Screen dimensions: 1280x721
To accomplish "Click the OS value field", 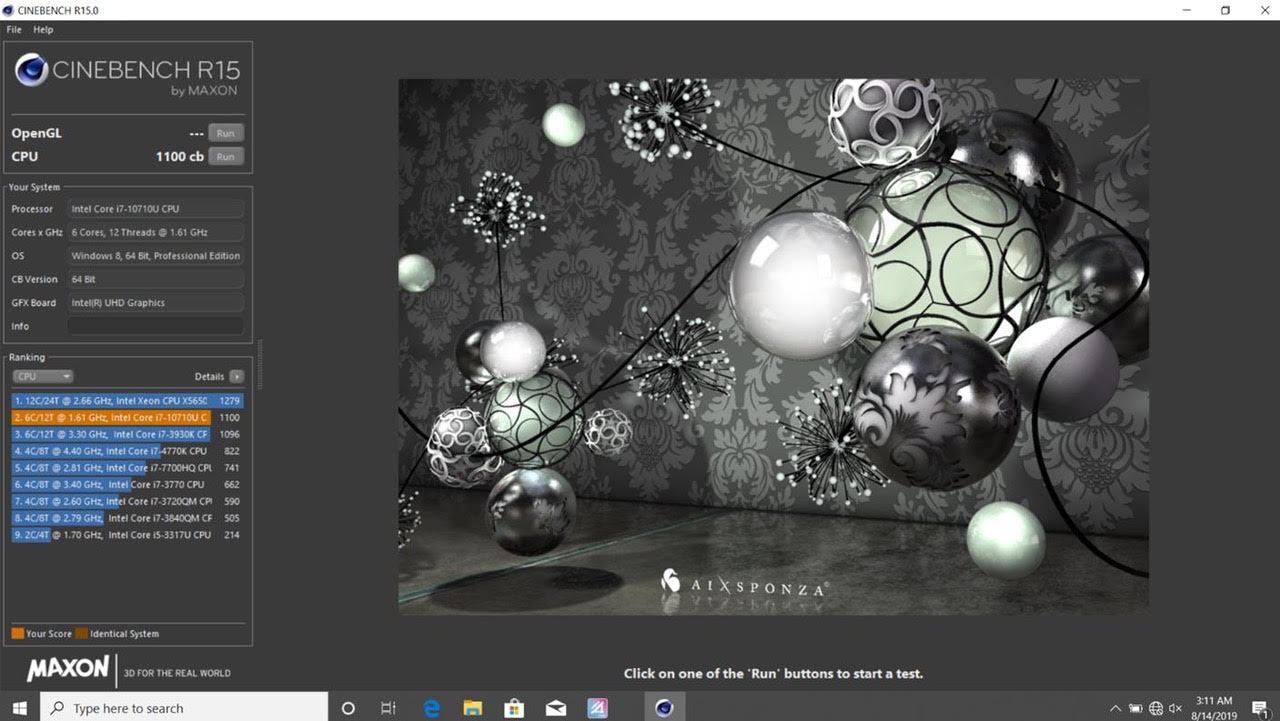I will pos(156,256).
